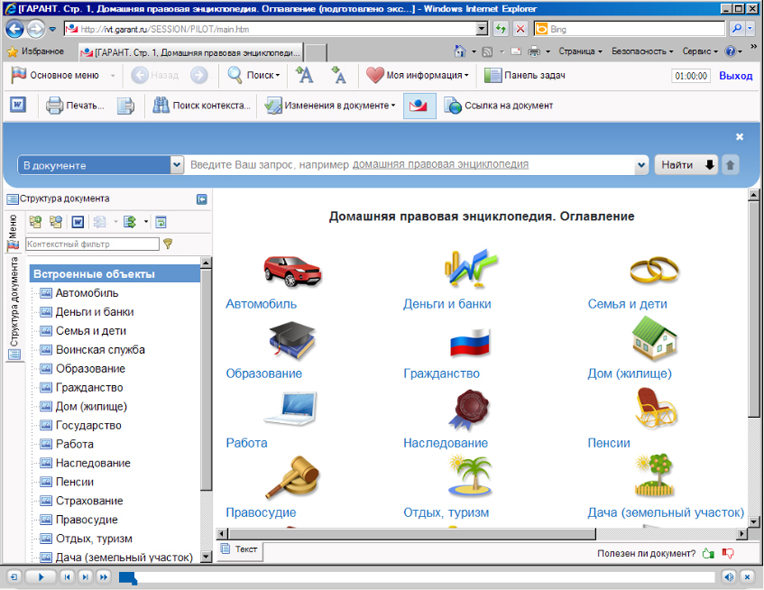Close the blue search panel
This screenshot has height=590, width=764.
739,137
